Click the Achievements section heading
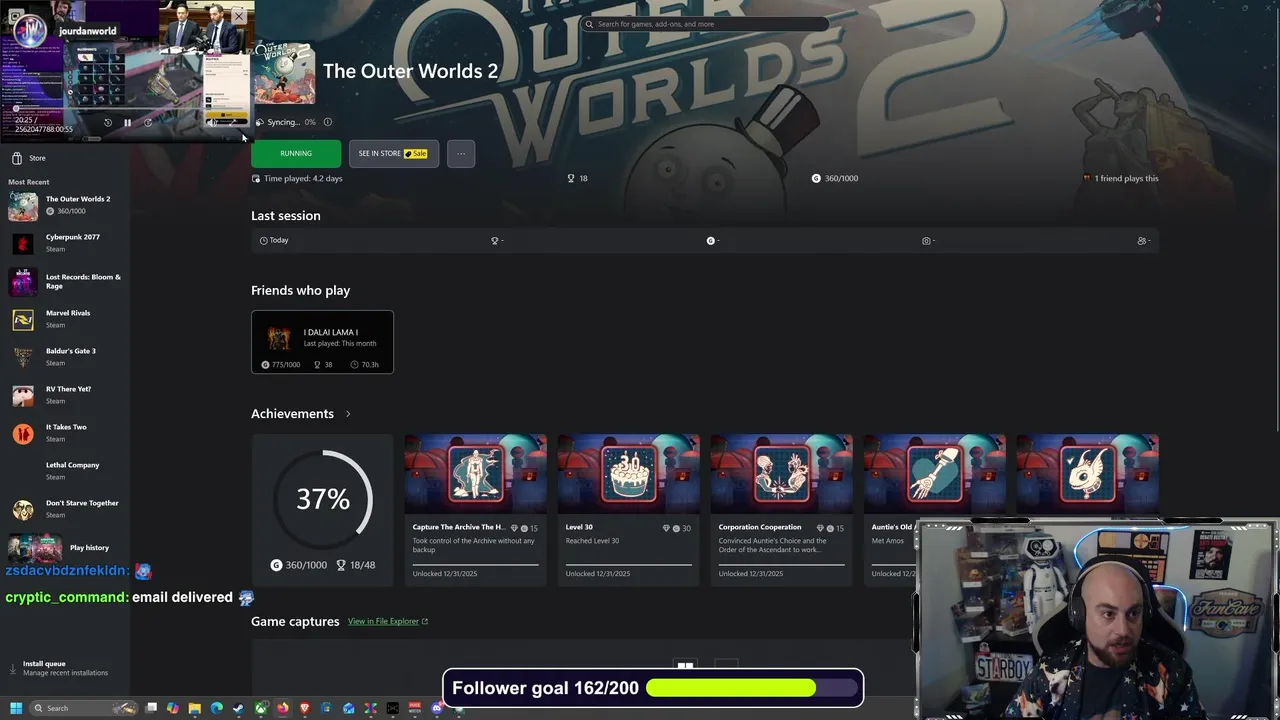 292,414
